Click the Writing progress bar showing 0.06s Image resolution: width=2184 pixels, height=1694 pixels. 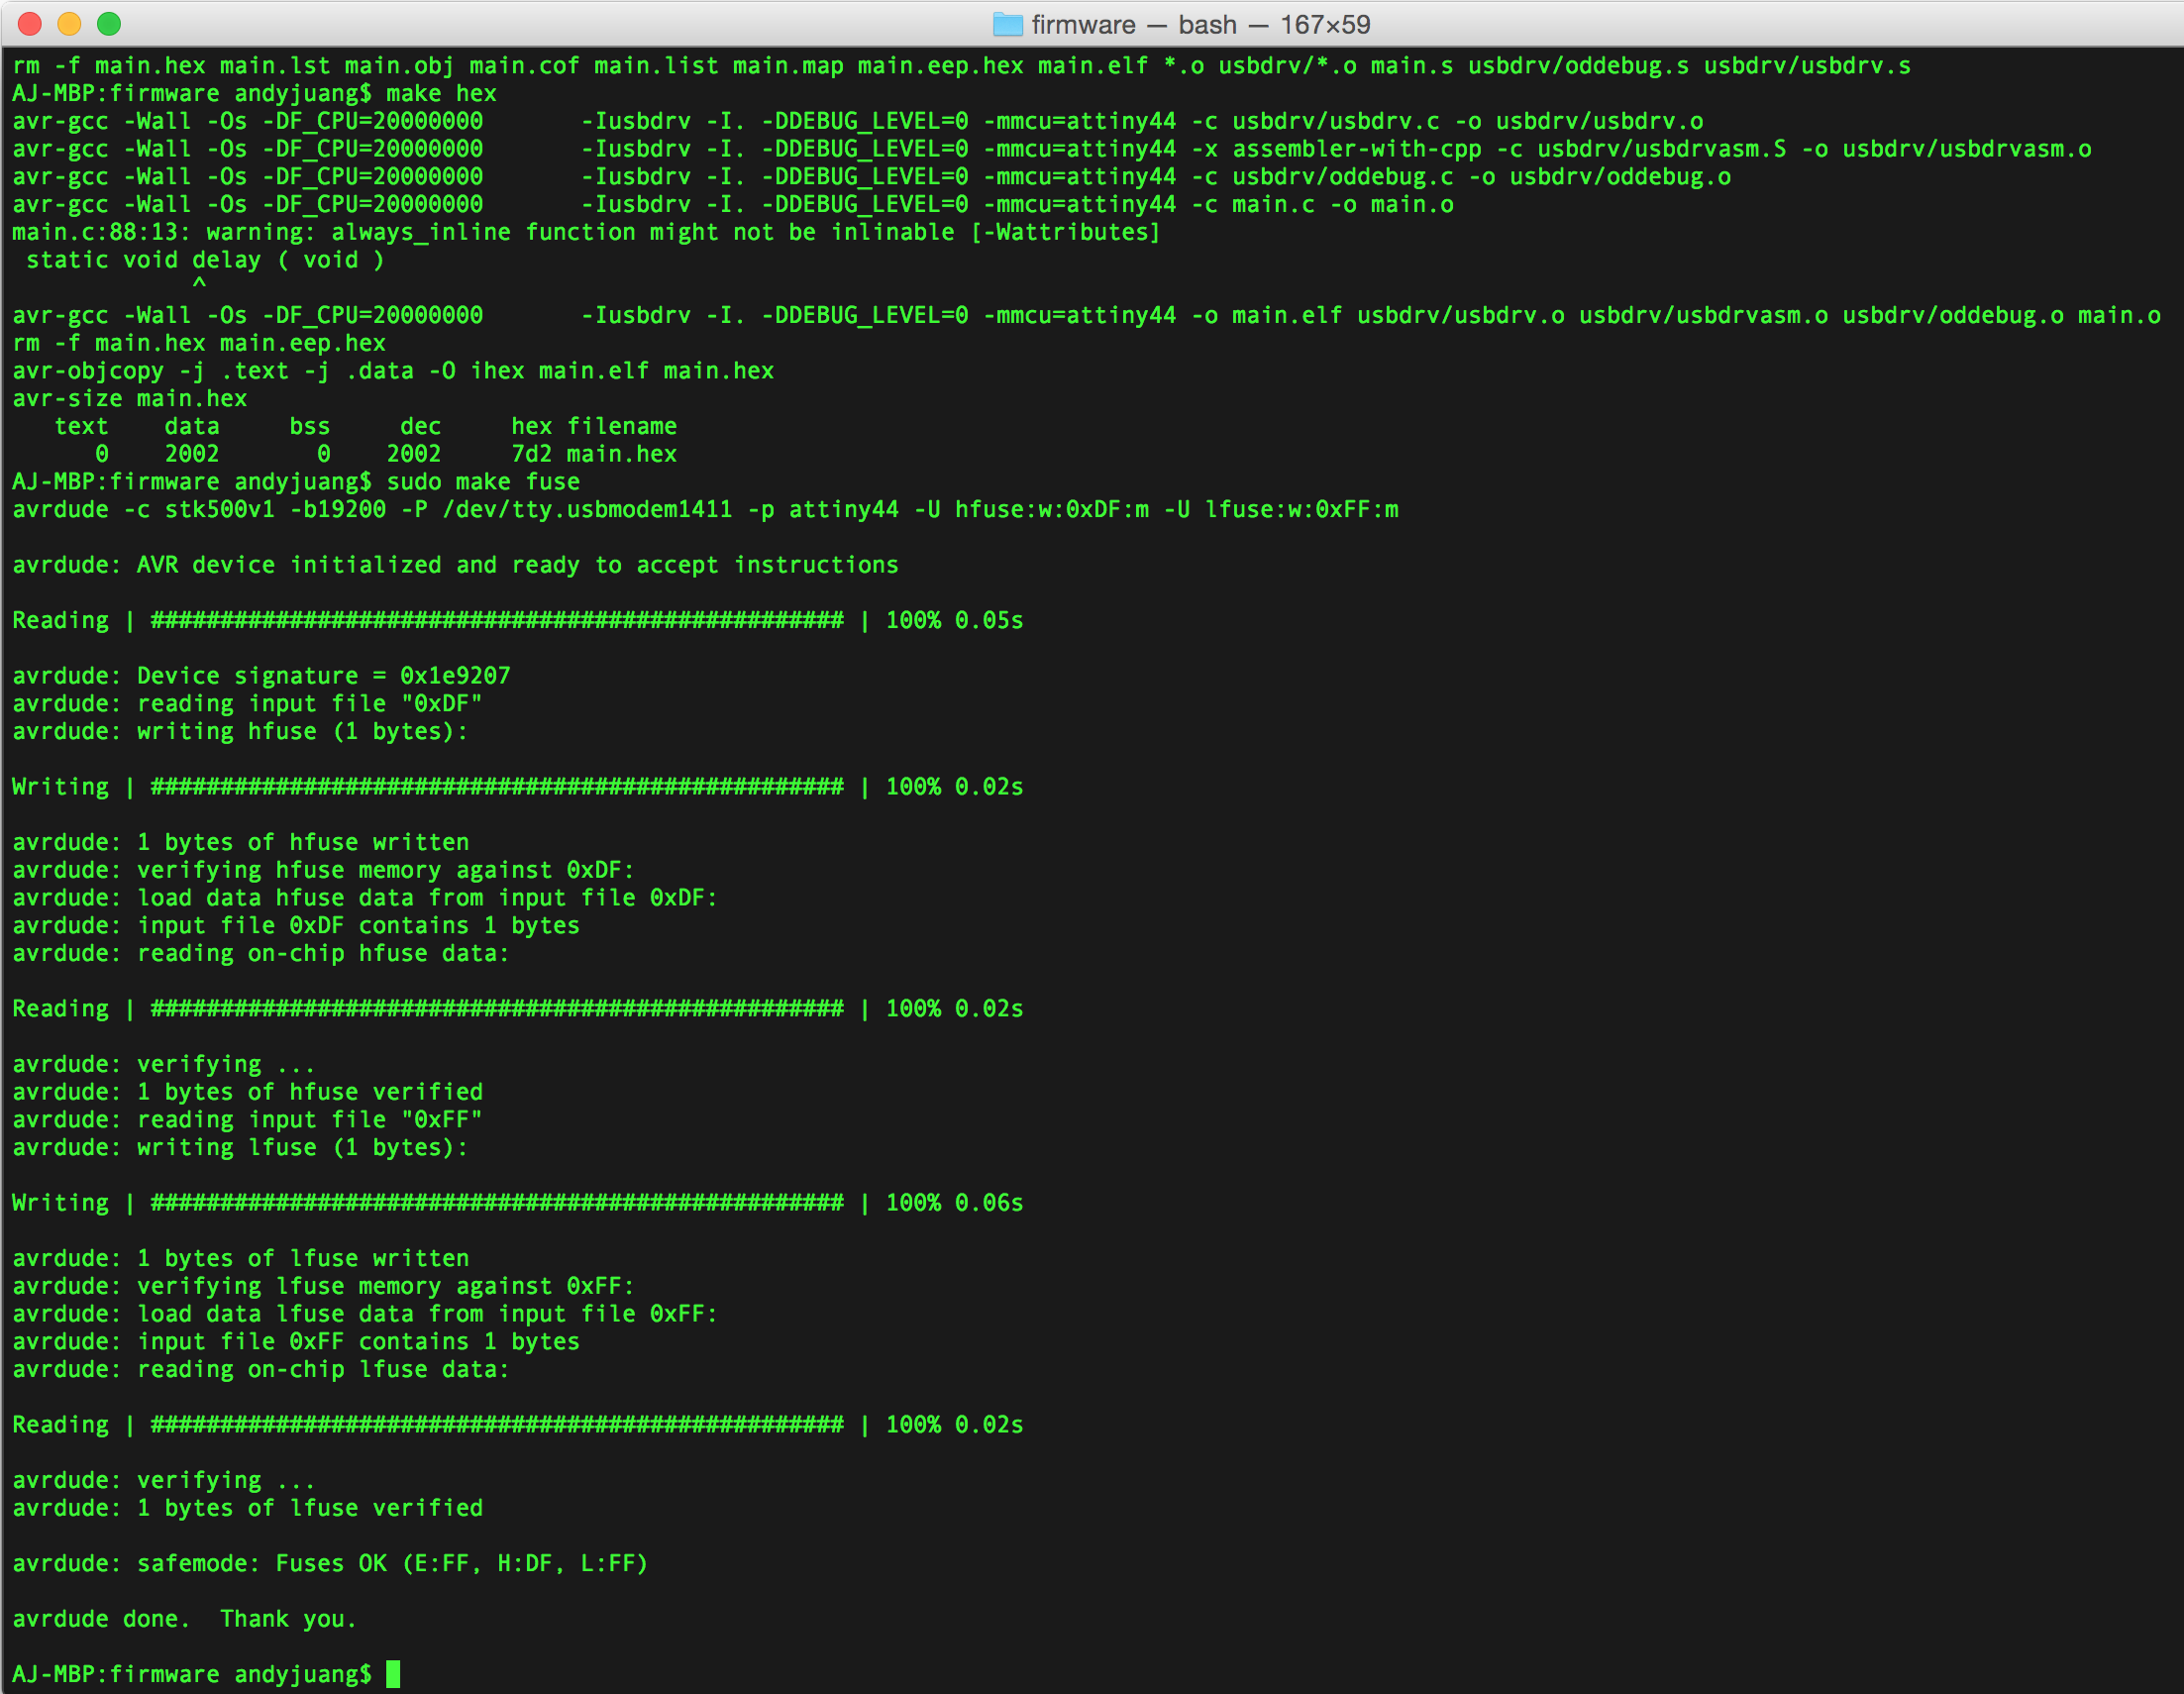coord(518,1202)
